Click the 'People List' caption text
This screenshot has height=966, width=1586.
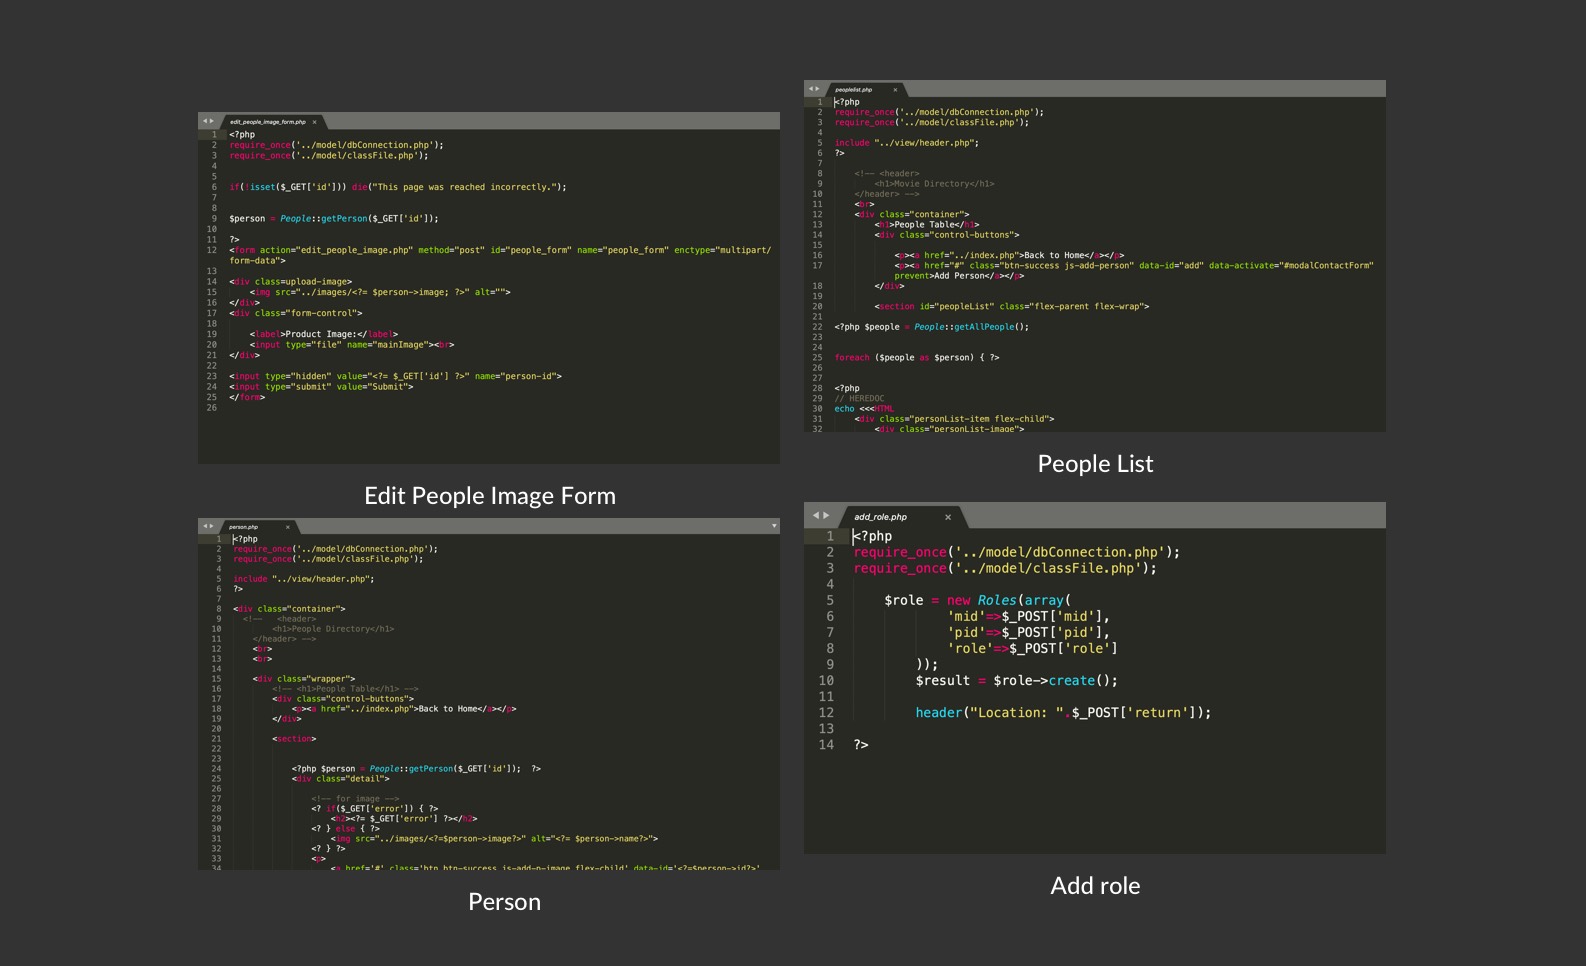(1095, 464)
